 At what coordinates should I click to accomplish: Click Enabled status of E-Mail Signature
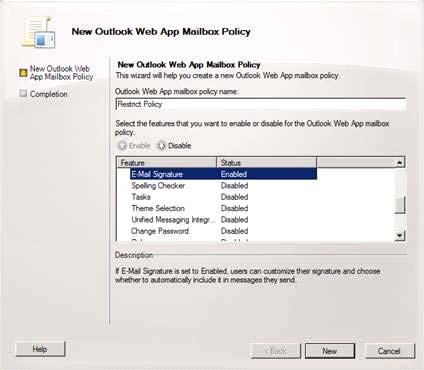click(234, 174)
